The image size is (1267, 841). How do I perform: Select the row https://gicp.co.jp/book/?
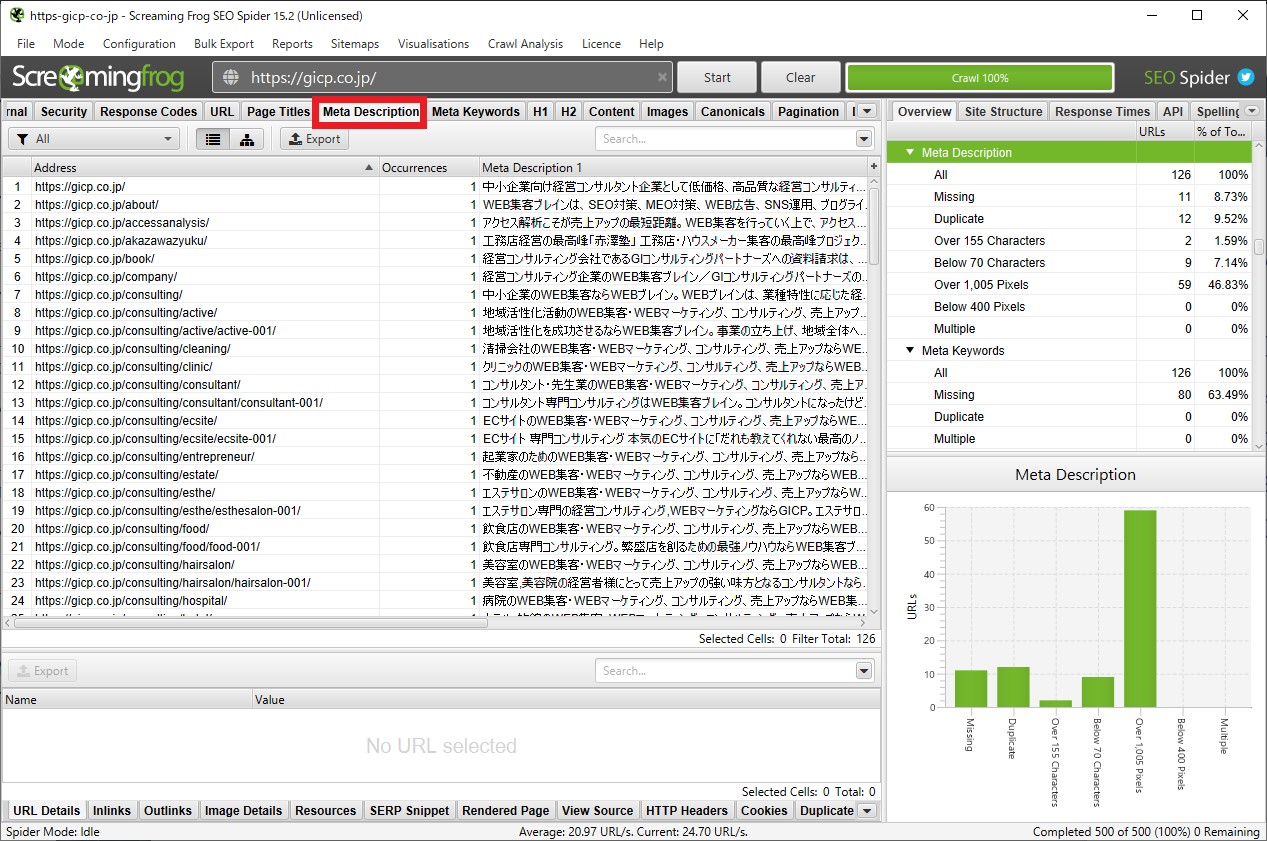click(434, 258)
